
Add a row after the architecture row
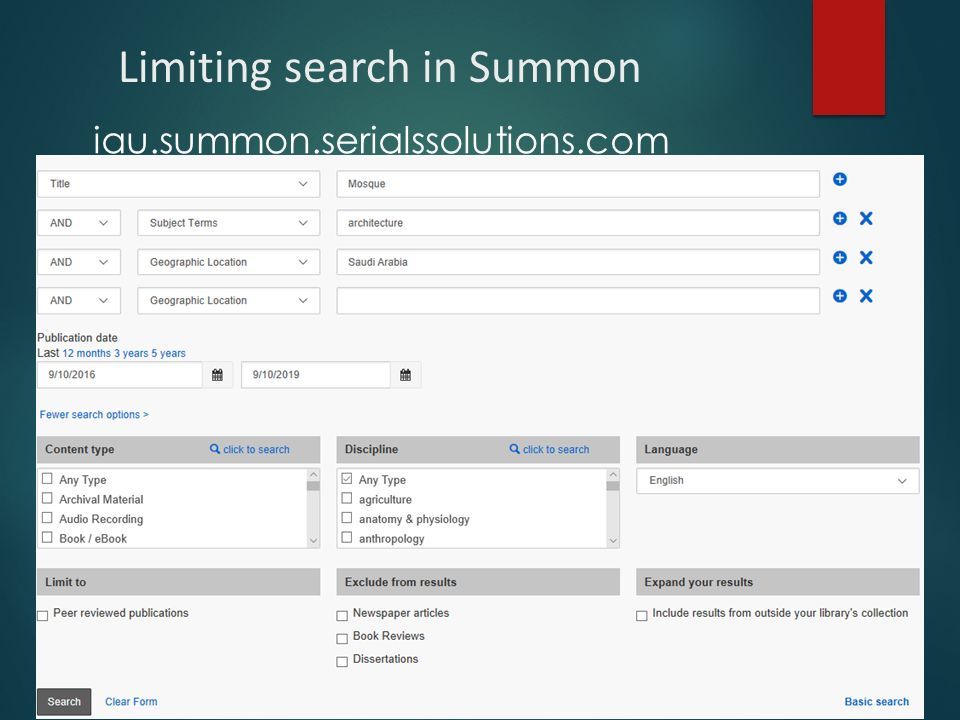point(839,219)
